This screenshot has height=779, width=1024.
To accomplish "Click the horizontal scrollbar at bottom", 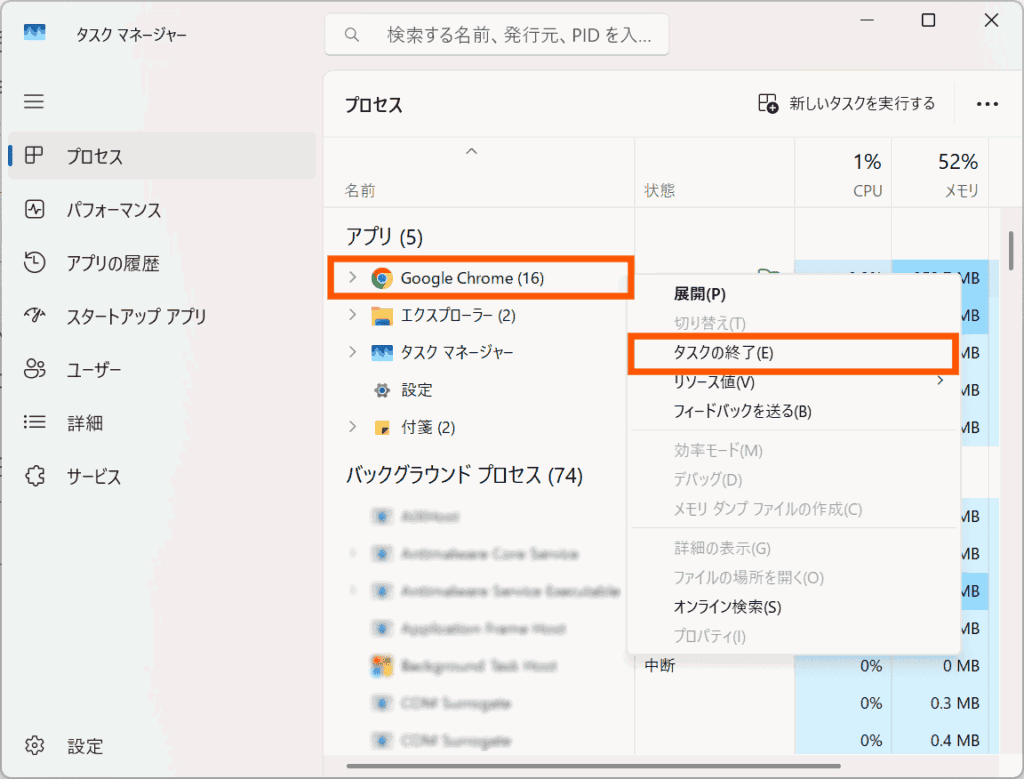I will pyautogui.click(x=593, y=766).
